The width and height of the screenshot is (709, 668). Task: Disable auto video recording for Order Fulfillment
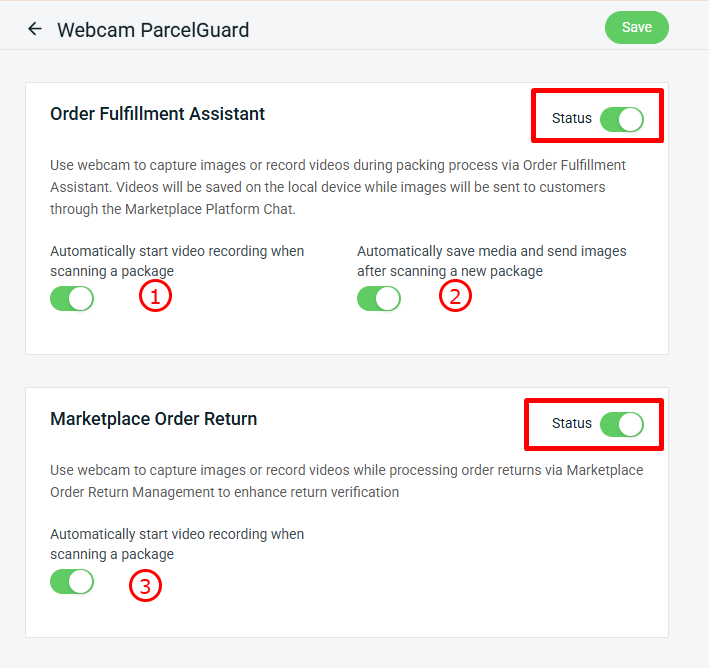point(72,298)
